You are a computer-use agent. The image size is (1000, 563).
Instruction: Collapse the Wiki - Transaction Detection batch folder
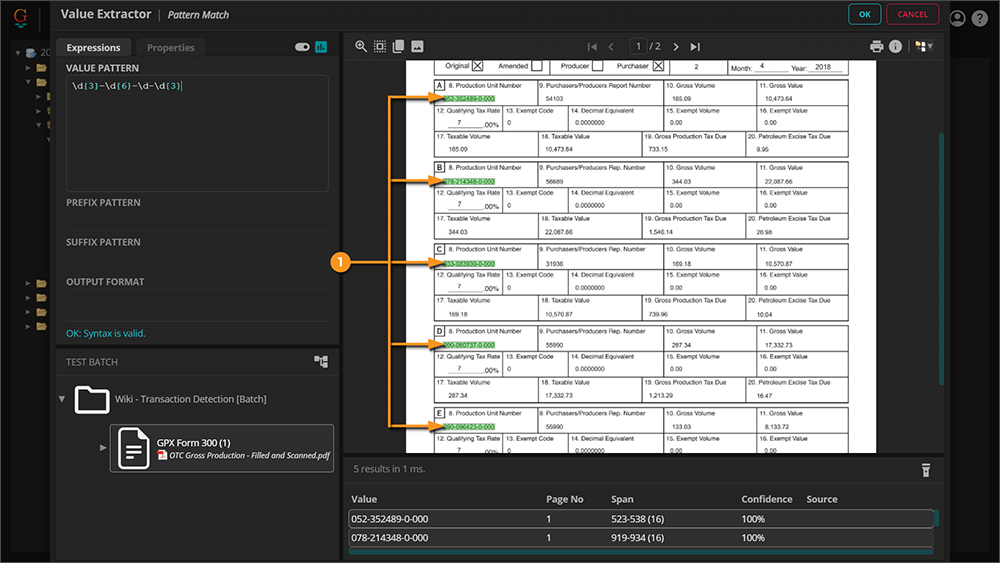pos(62,399)
